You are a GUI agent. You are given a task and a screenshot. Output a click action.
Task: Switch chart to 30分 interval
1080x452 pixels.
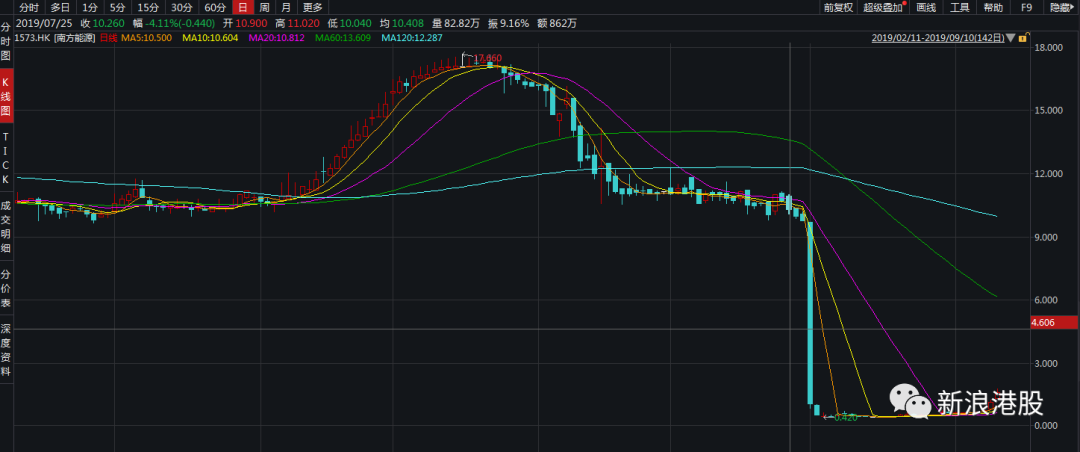(x=182, y=8)
